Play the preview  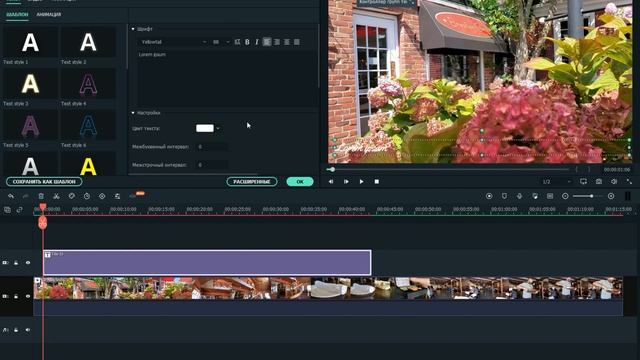click(x=361, y=182)
